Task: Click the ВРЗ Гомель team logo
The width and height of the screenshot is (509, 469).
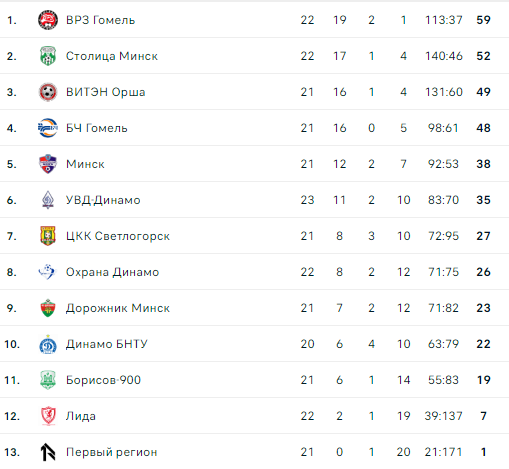Action: click(48, 20)
